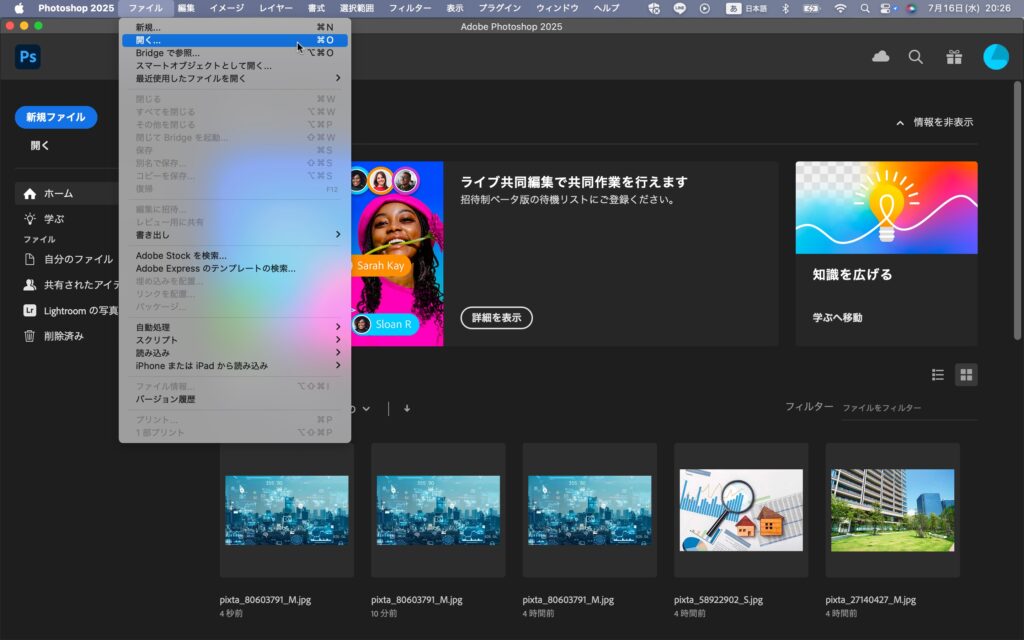This screenshot has width=1024, height=640.
Task: Click the search magnifier in Photoshop header
Action: pyautogui.click(x=916, y=57)
